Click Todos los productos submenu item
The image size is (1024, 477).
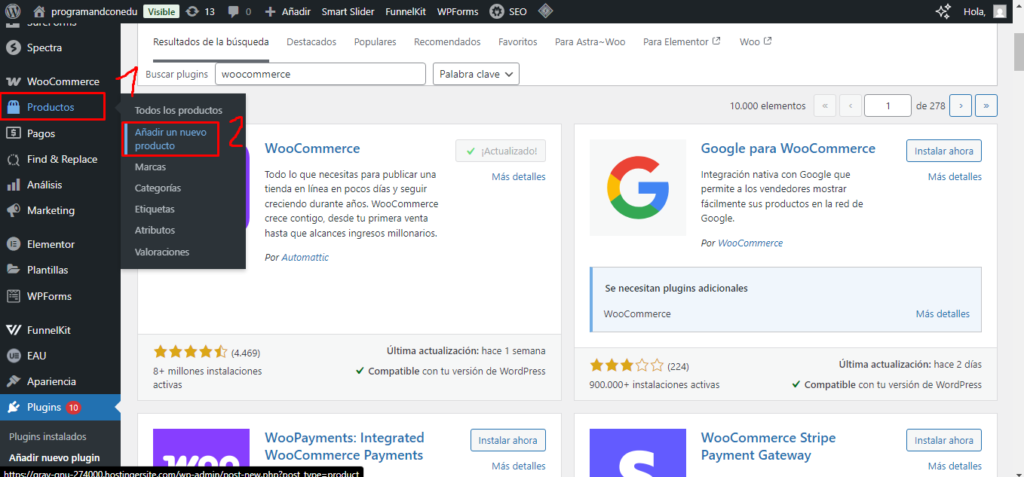click(179, 110)
